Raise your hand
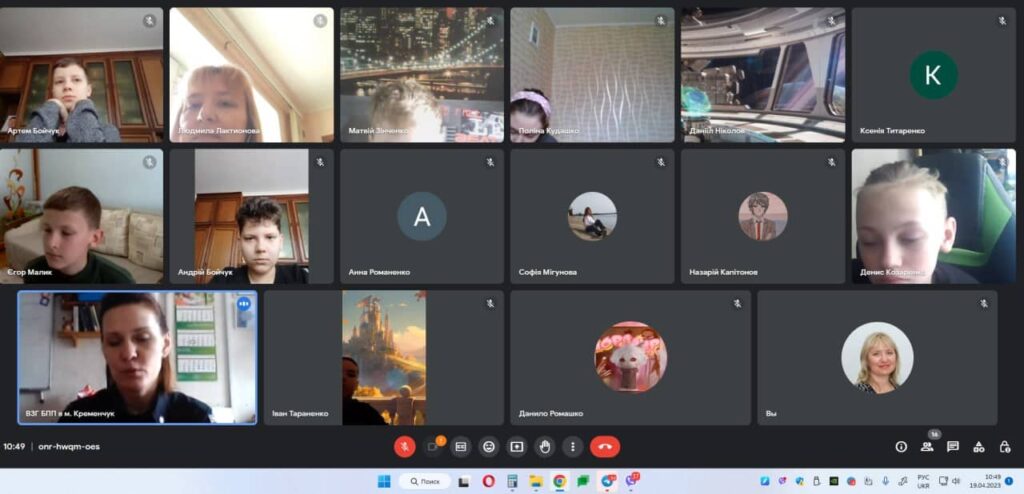Screen dimensions: 1024x494 coord(545,447)
